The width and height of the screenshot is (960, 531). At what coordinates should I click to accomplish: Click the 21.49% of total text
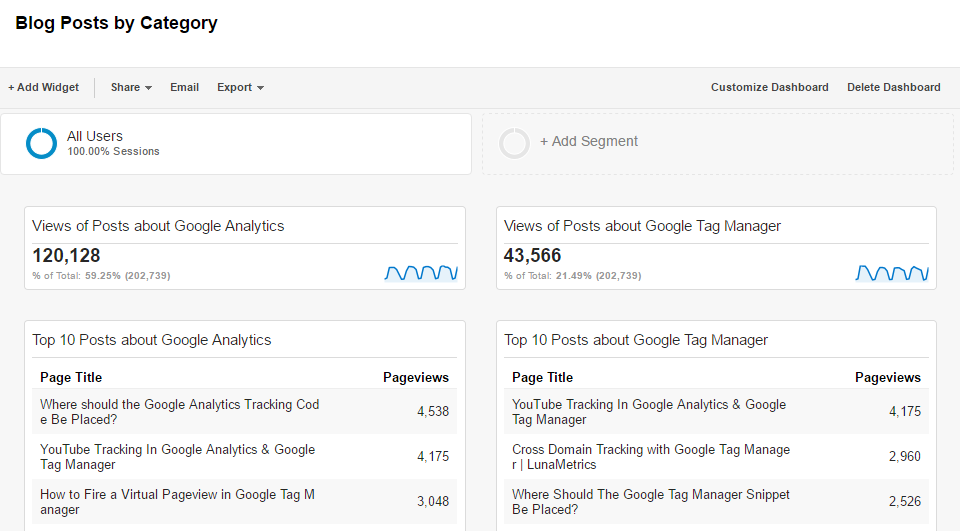(x=572, y=276)
